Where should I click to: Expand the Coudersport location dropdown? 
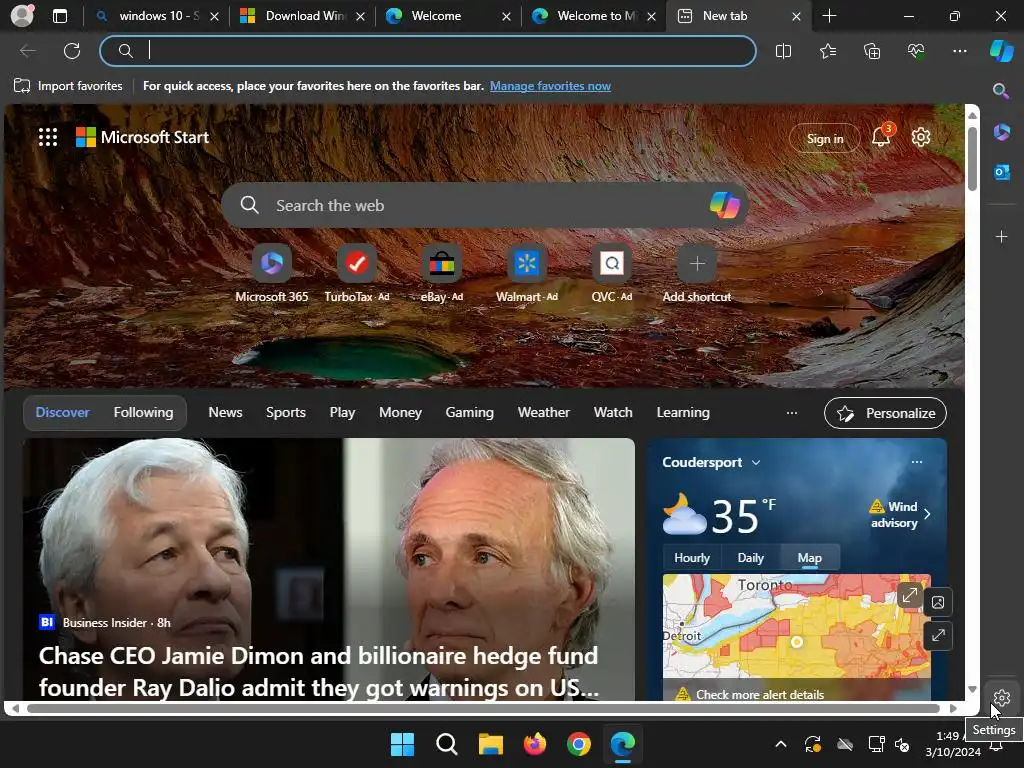click(756, 462)
